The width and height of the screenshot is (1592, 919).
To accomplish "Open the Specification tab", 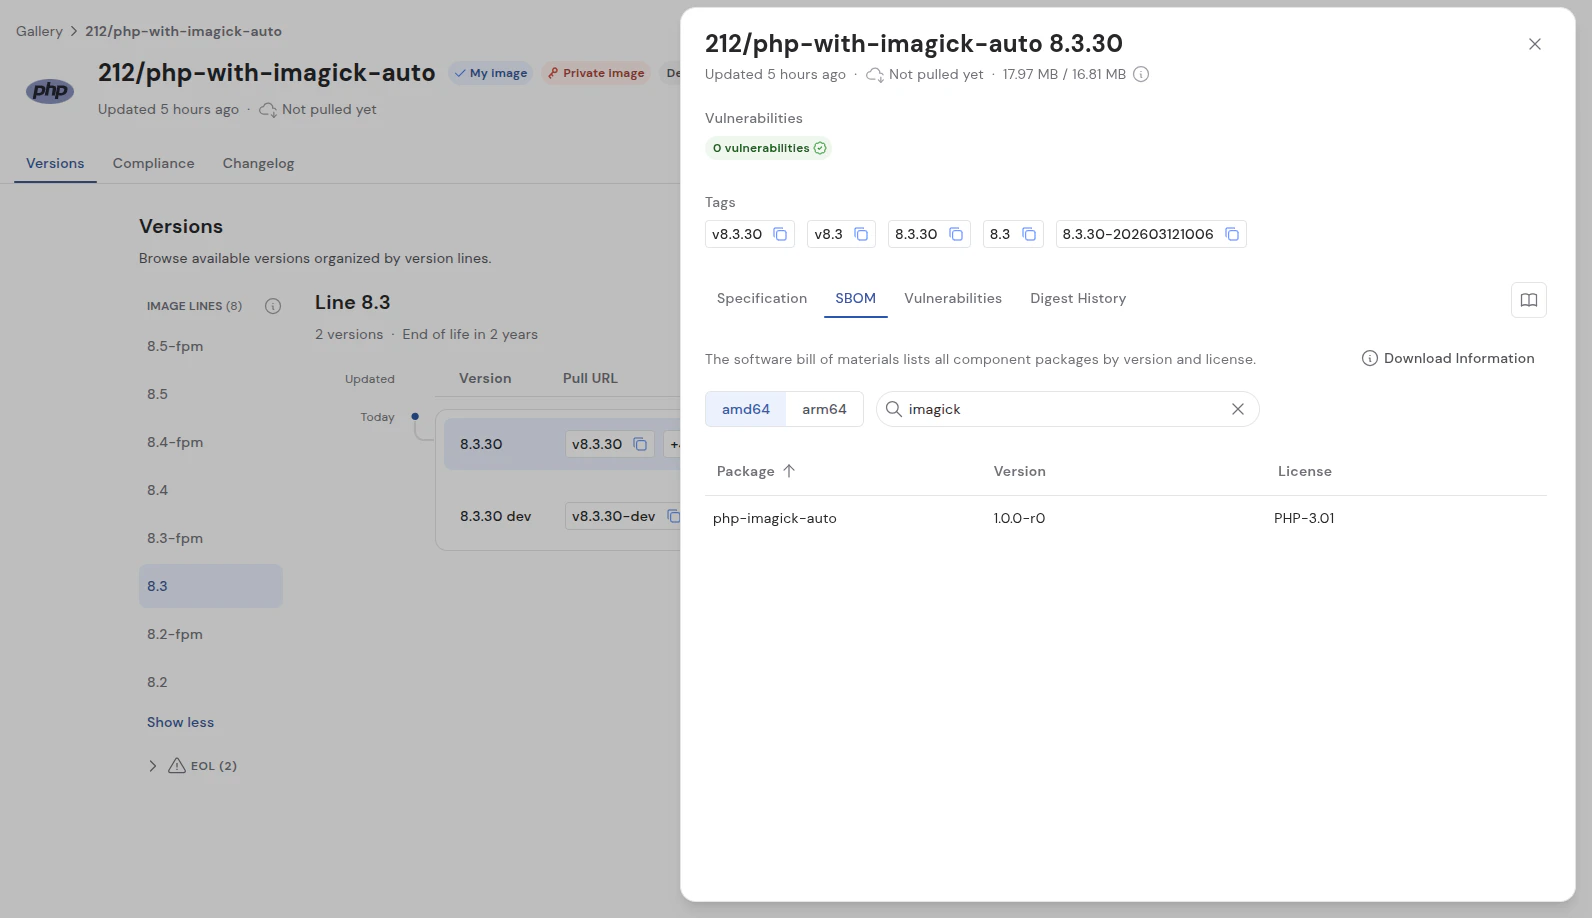I will [x=762, y=298].
